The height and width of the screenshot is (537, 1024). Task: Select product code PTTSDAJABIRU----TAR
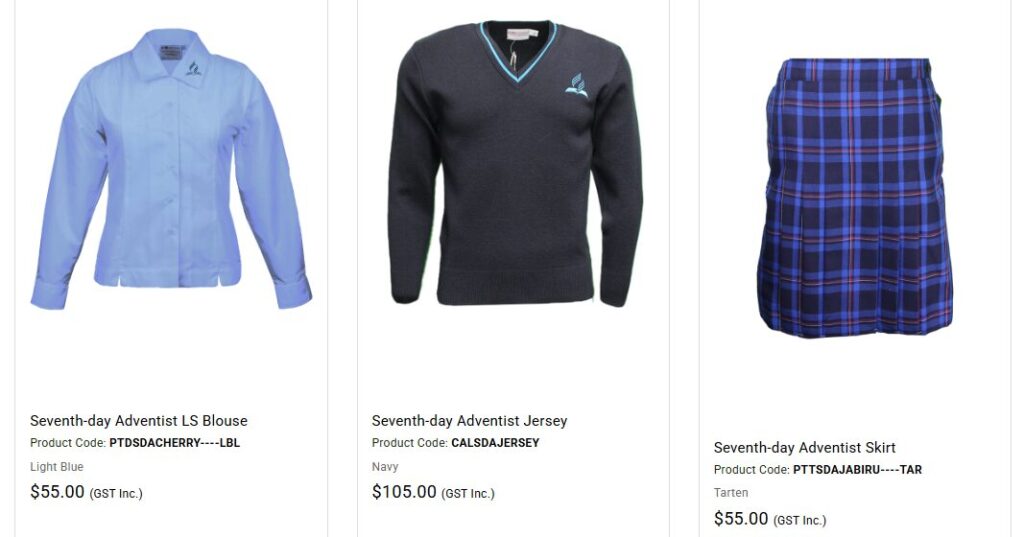(857, 470)
